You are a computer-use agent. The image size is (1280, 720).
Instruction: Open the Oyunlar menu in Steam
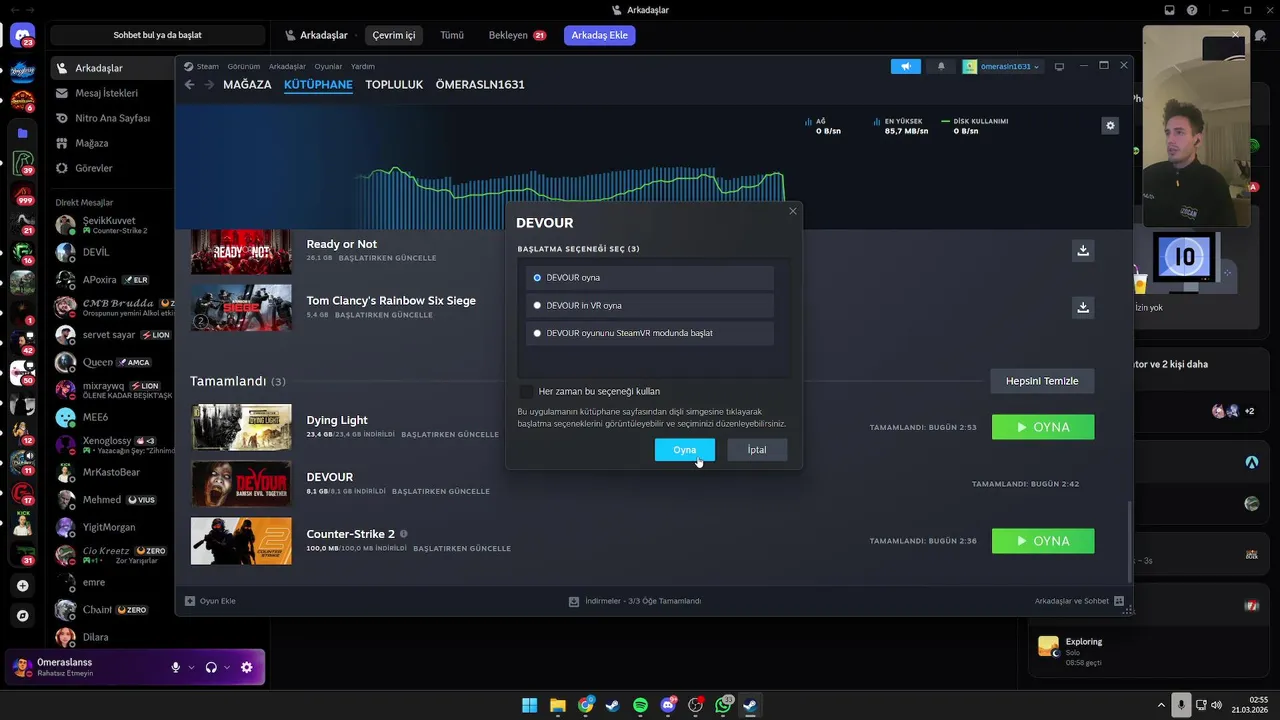(x=328, y=67)
